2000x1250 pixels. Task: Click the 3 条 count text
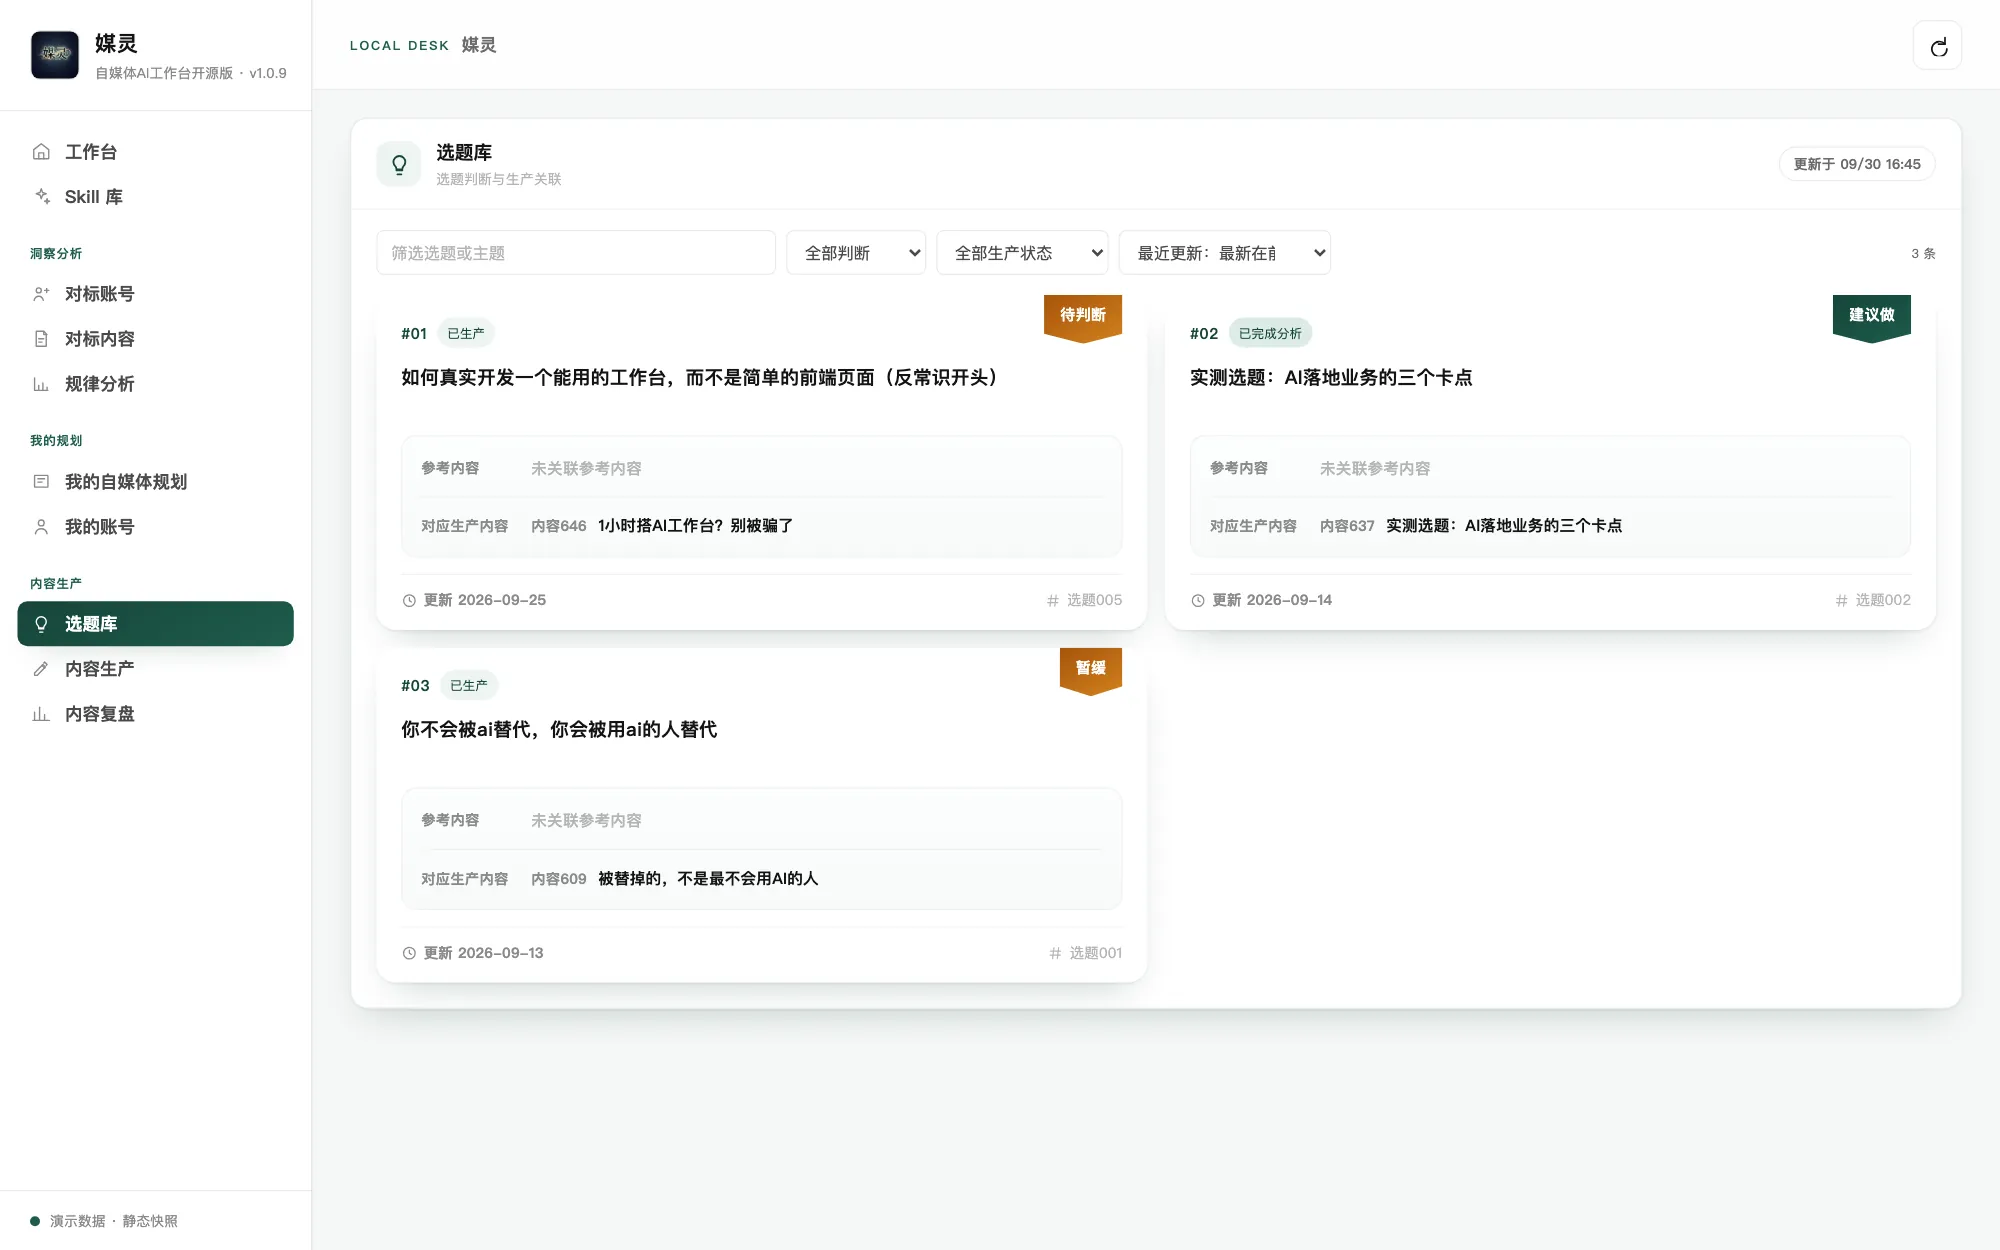coord(1923,254)
